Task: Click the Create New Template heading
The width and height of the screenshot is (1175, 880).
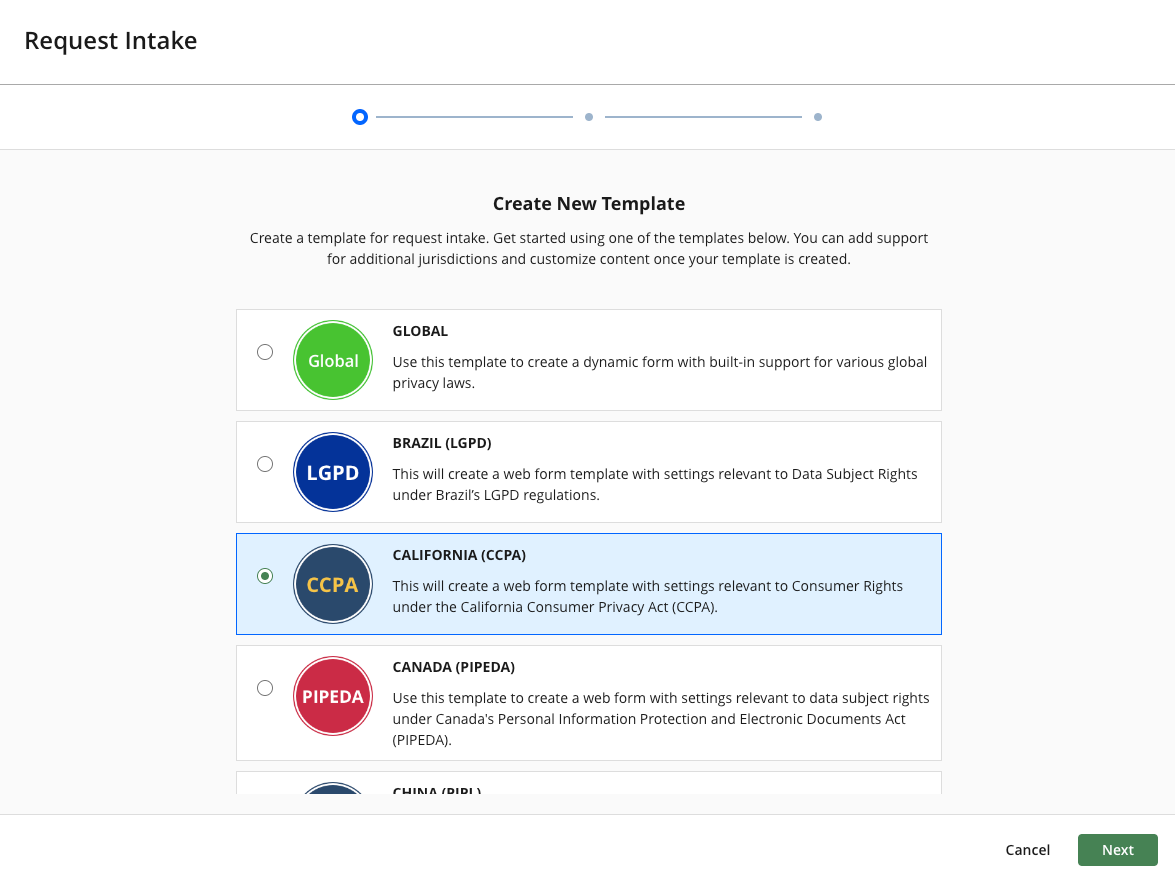Action: click(589, 203)
